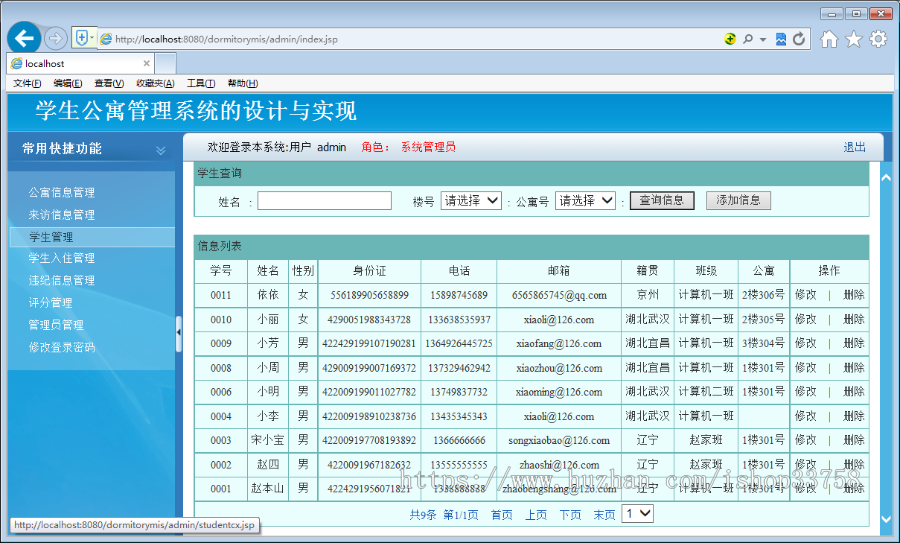Click the 查询信息 button
This screenshot has width=900, height=543.
click(x=662, y=200)
